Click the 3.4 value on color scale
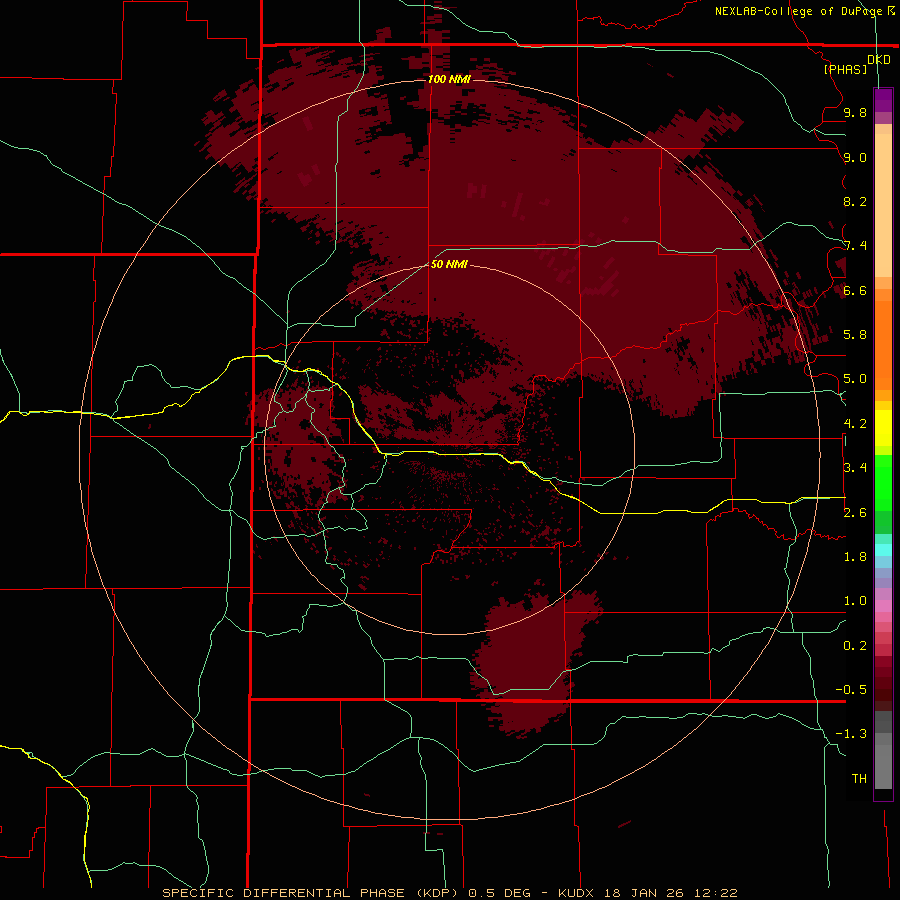This screenshot has width=900, height=900. 855,468
